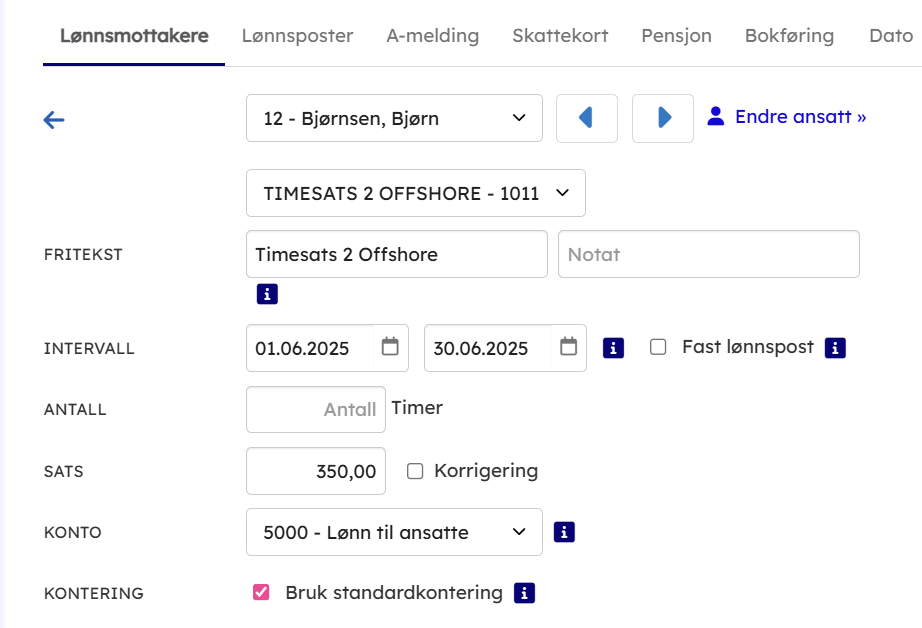Go to next employee with right arrow
The image size is (922, 628).
click(663, 118)
